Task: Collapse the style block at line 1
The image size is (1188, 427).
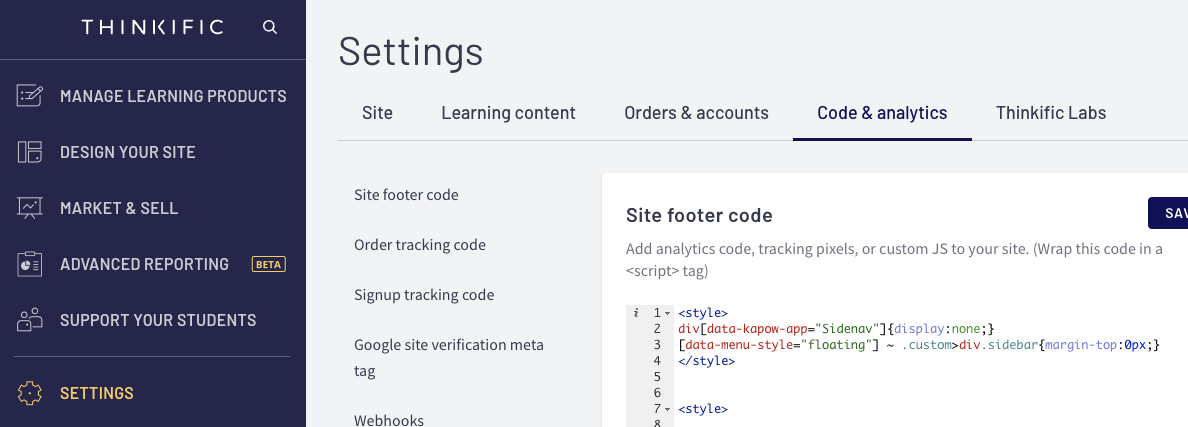Action: tap(667, 313)
